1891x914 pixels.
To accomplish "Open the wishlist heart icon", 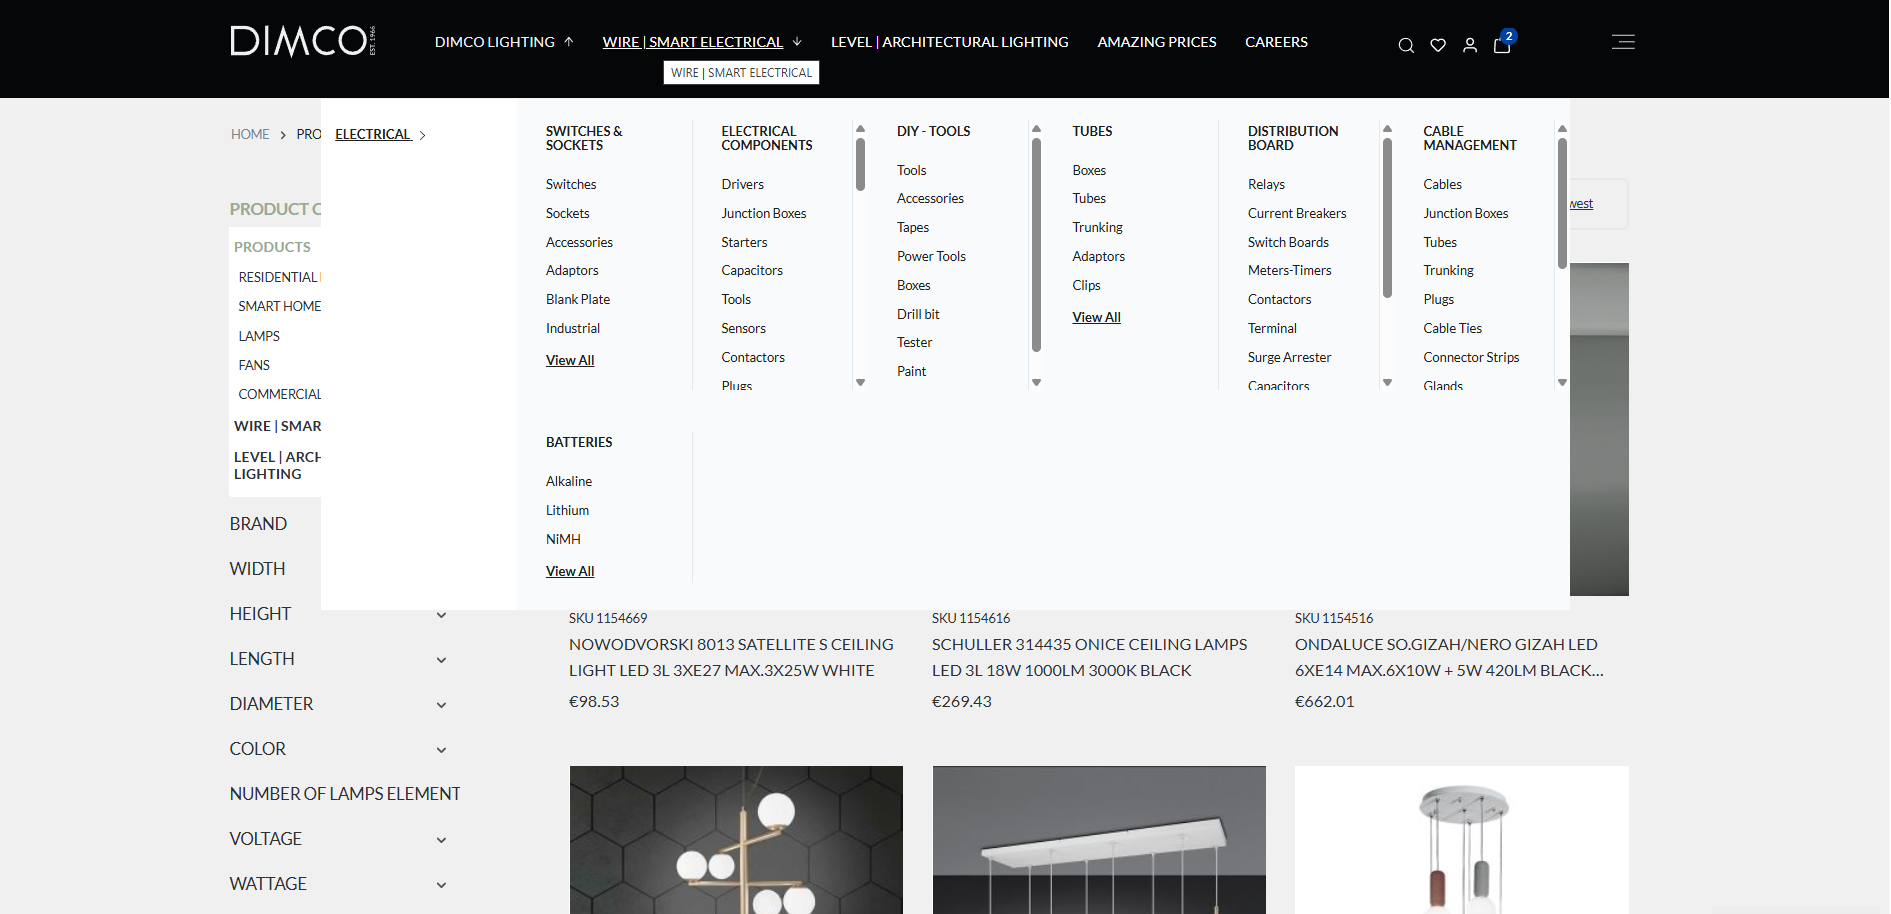I will (x=1437, y=45).
